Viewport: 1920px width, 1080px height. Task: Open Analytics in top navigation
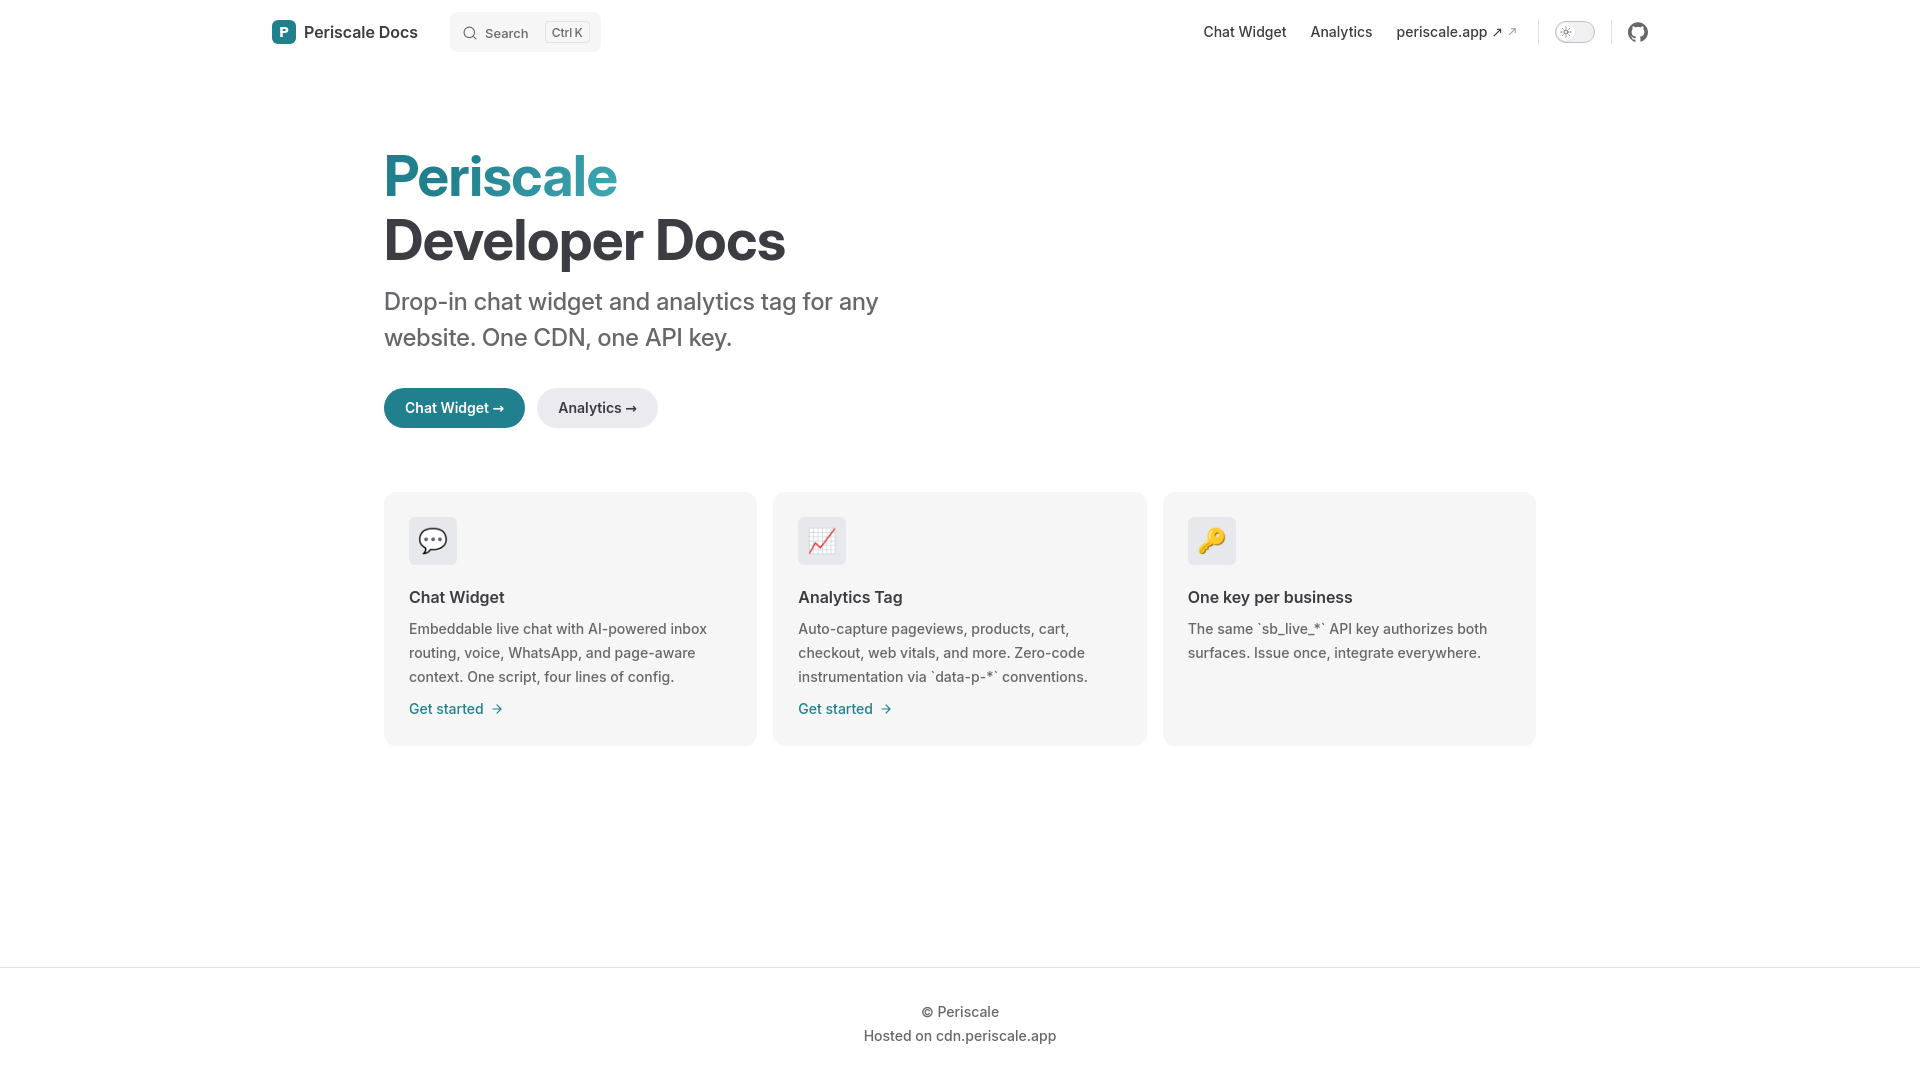coord(1341,32)
